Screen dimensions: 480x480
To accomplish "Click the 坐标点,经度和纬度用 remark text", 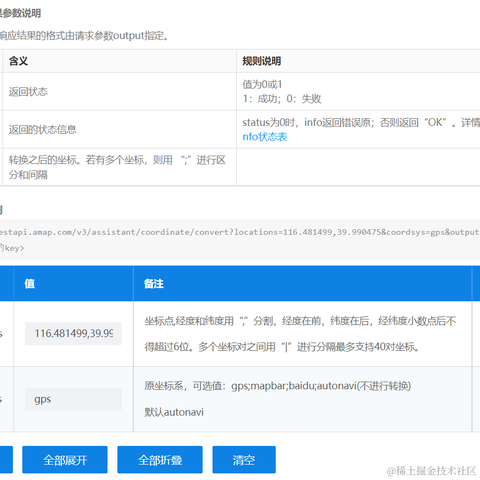I will tap(300, 321).
